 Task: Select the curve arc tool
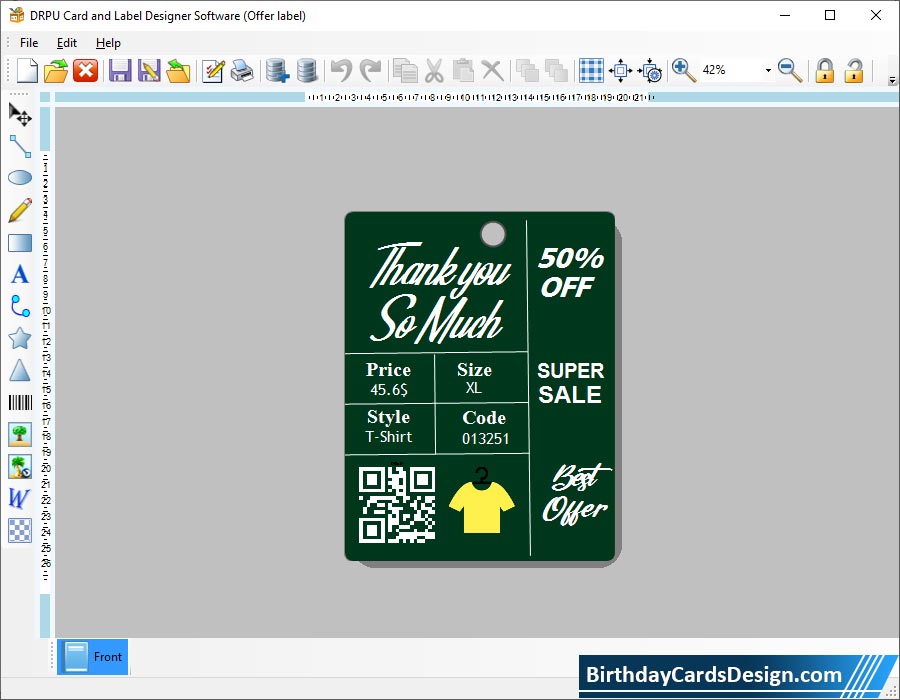point(20,306)
